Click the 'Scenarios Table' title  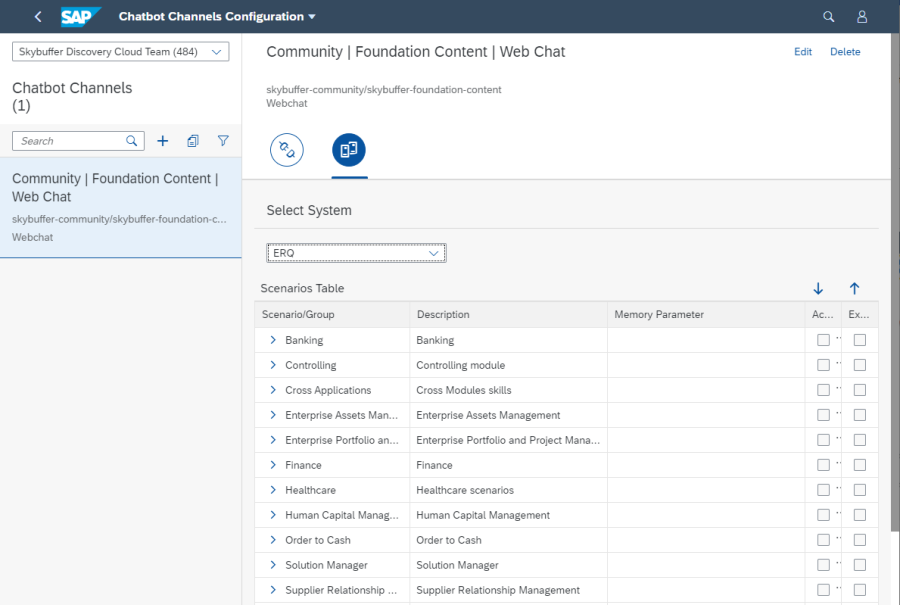tap(302, 288)
